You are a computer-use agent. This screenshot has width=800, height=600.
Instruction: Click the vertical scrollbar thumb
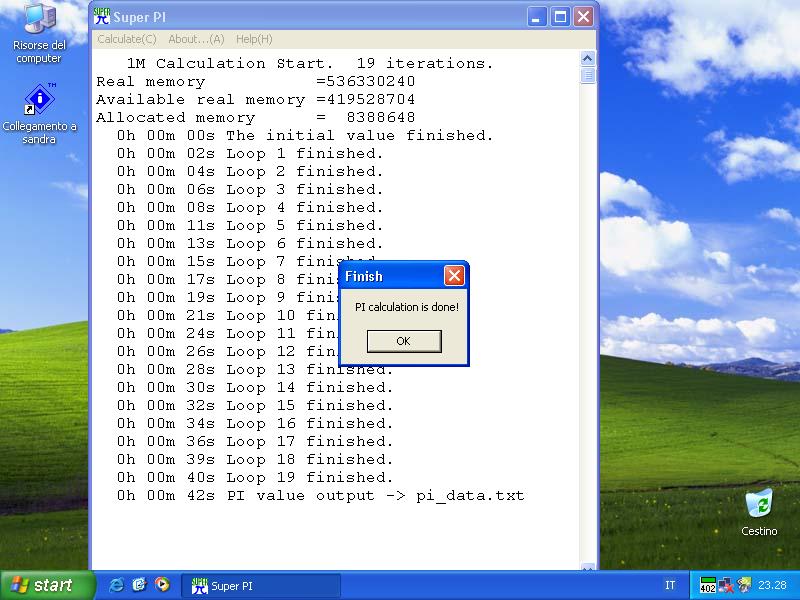(587, 76)
